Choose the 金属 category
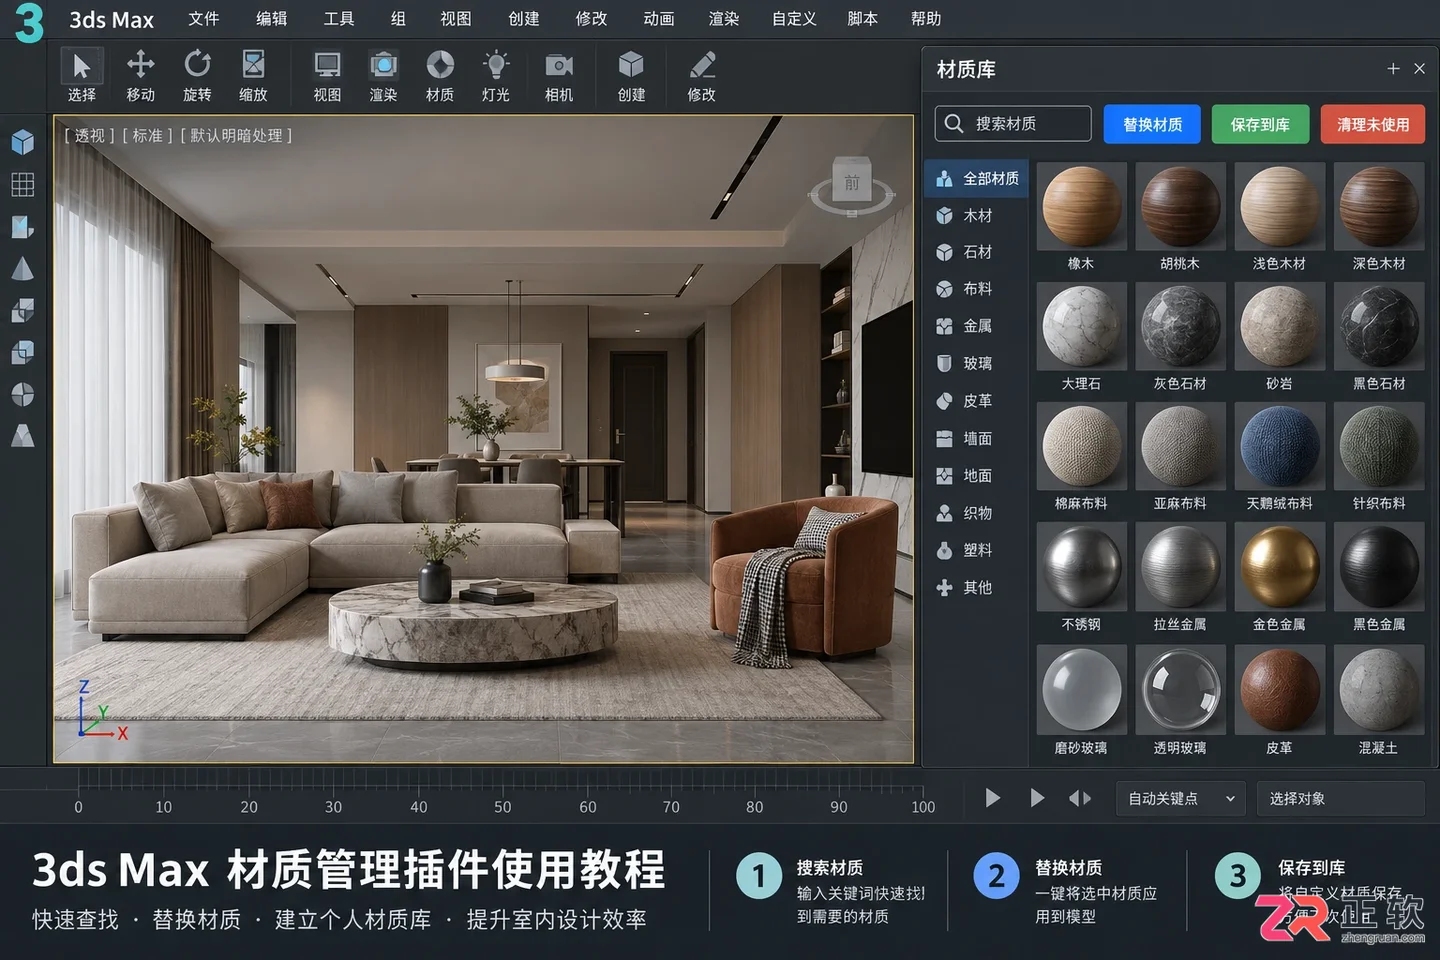The width and height of the screenshot is (1440, 960). coord(977,326)
